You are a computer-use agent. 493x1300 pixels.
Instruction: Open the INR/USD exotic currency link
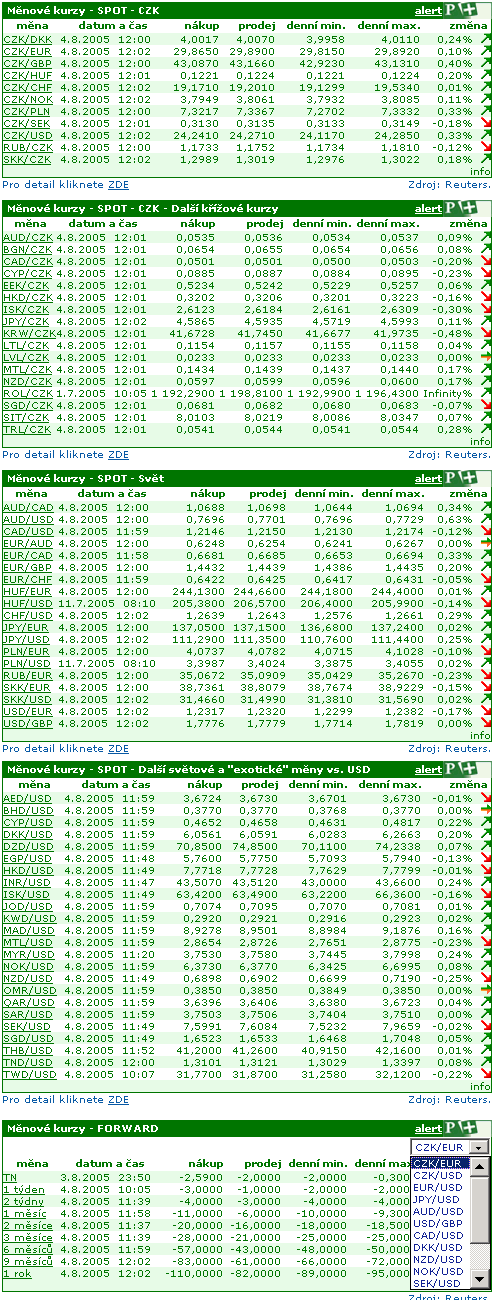(x=27, y=882)
